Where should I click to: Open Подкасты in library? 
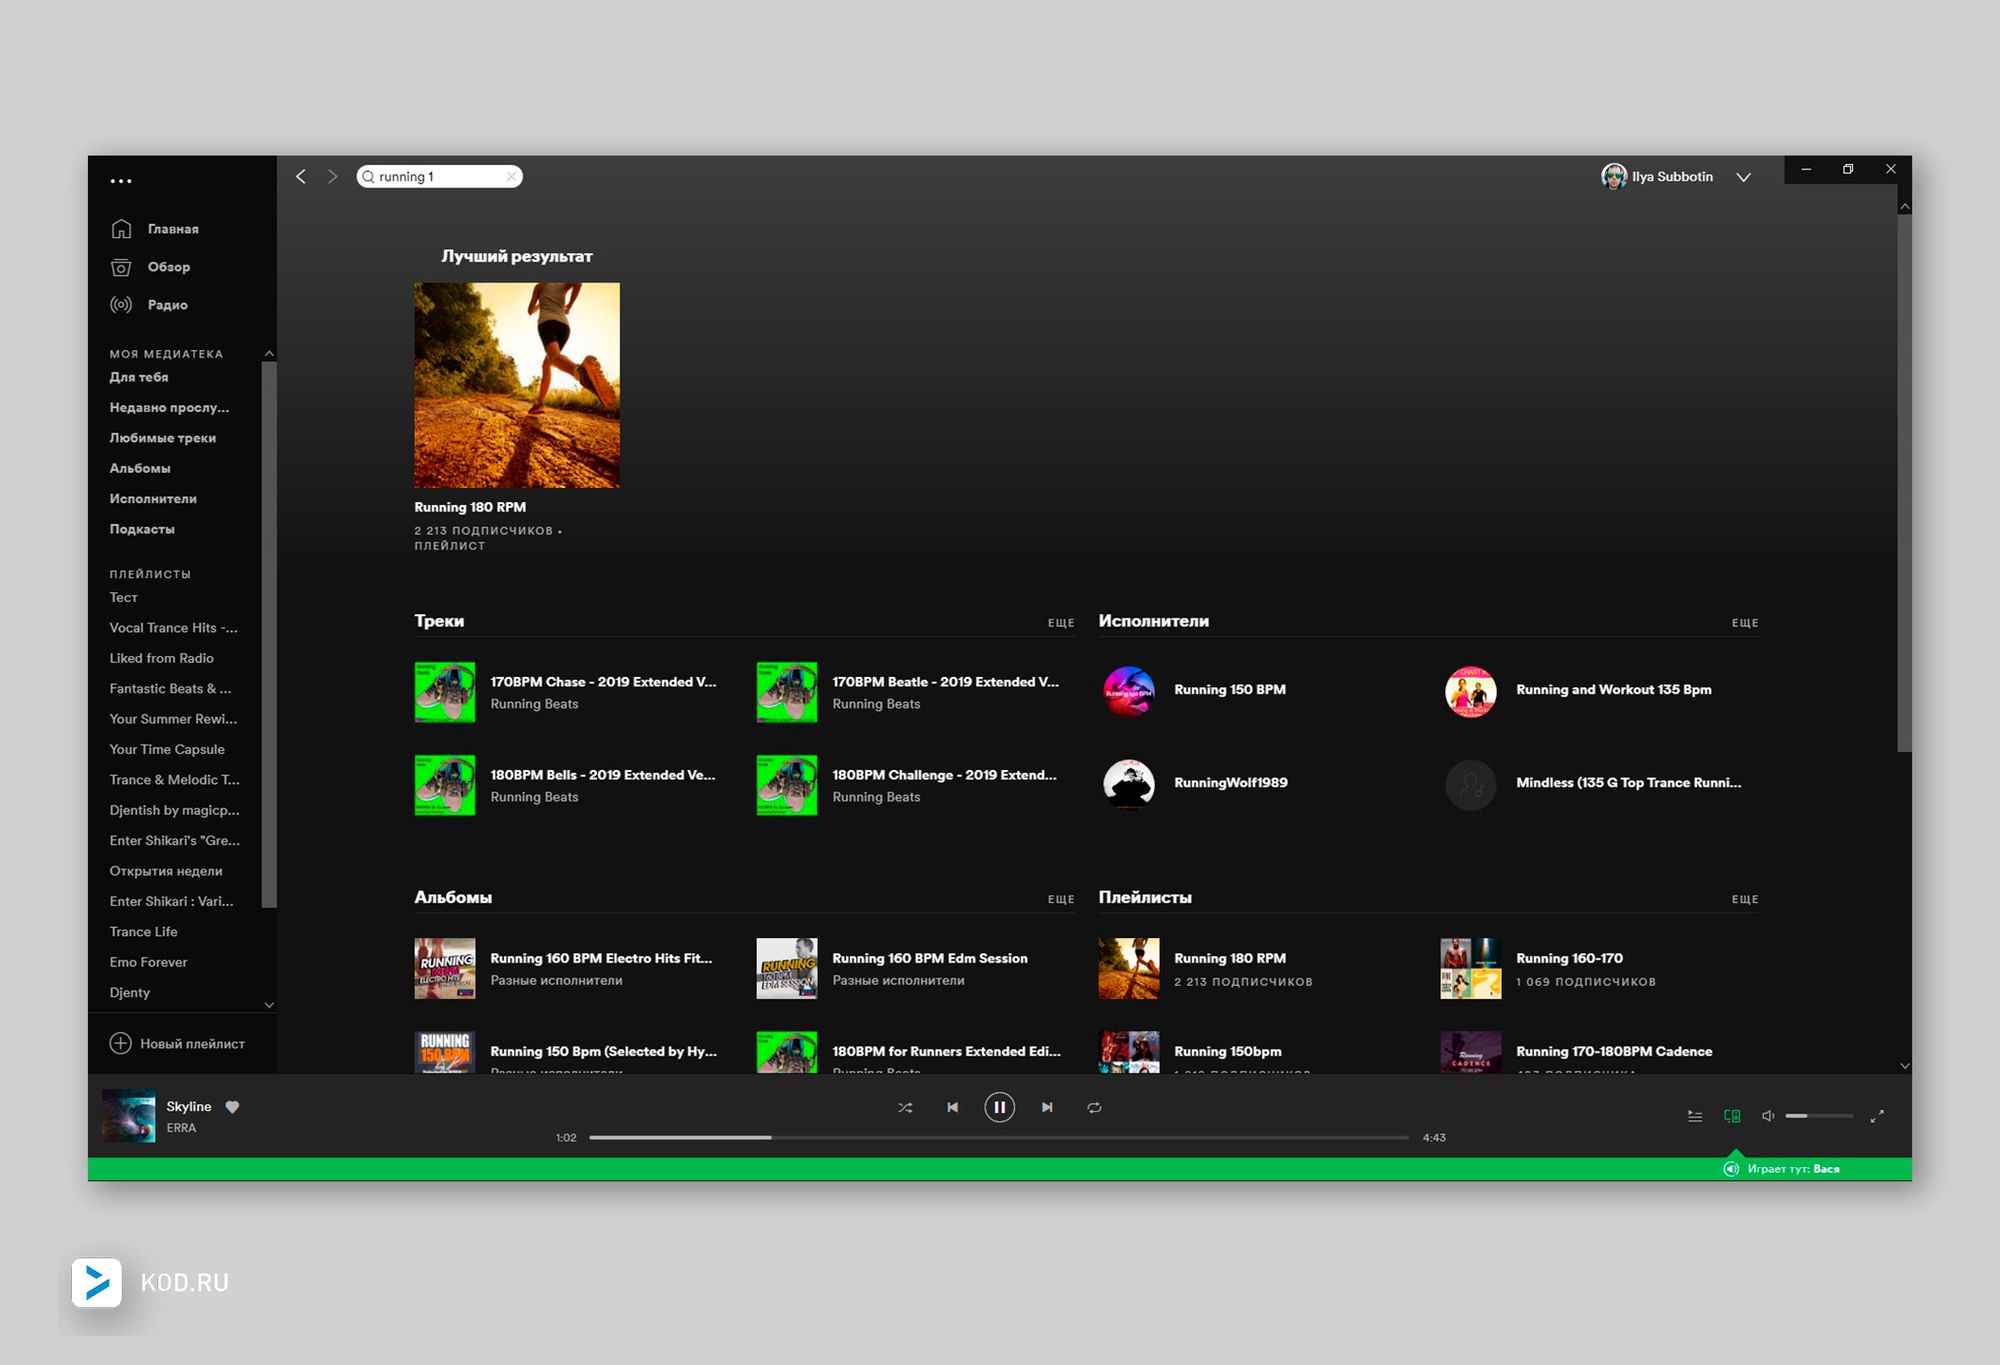pyautogui.click(x=142, y=529)
